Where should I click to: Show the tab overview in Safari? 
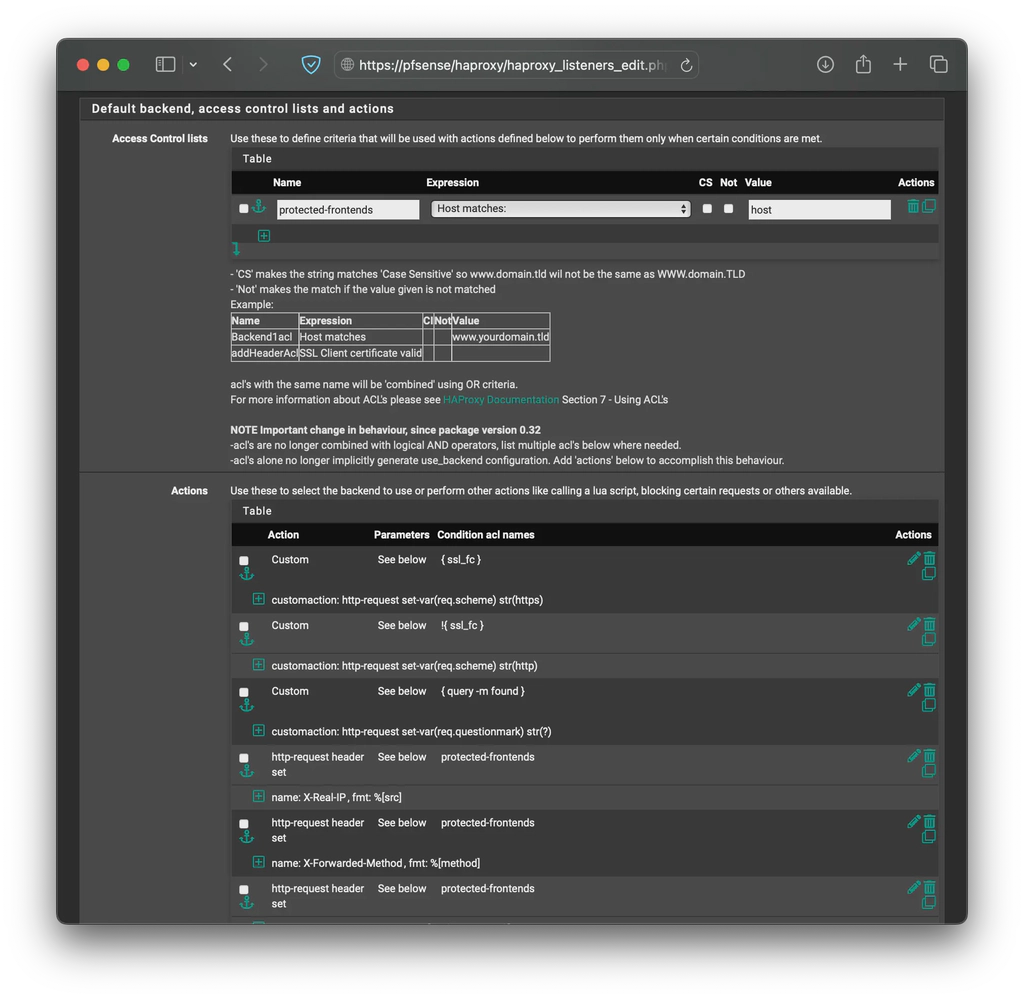[938, 63]
